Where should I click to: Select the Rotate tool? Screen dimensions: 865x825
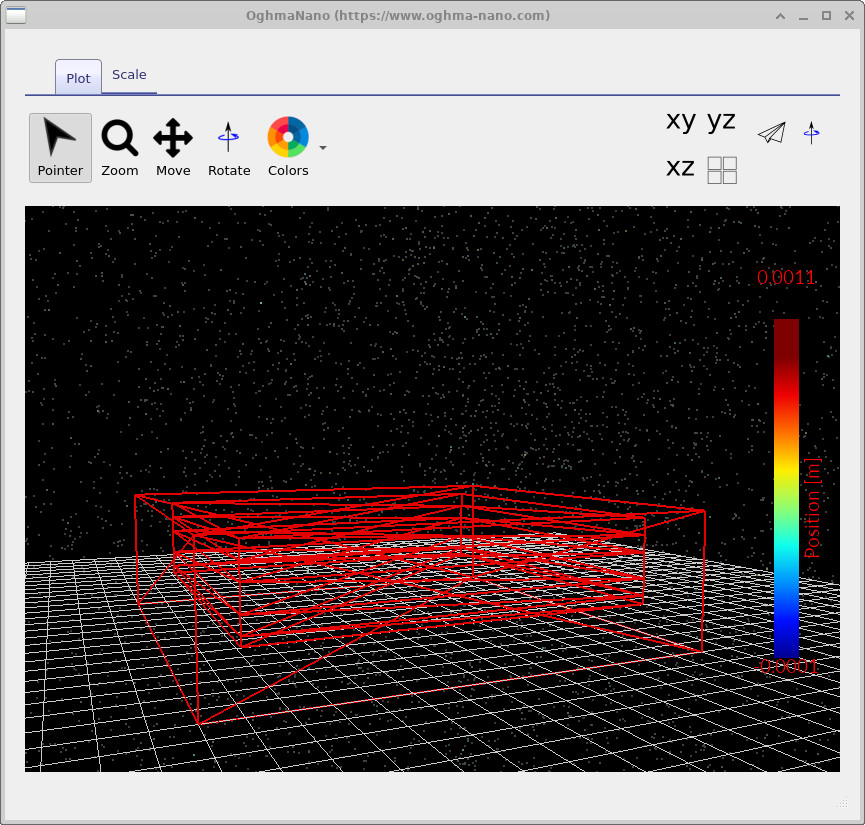click(229, 147)
